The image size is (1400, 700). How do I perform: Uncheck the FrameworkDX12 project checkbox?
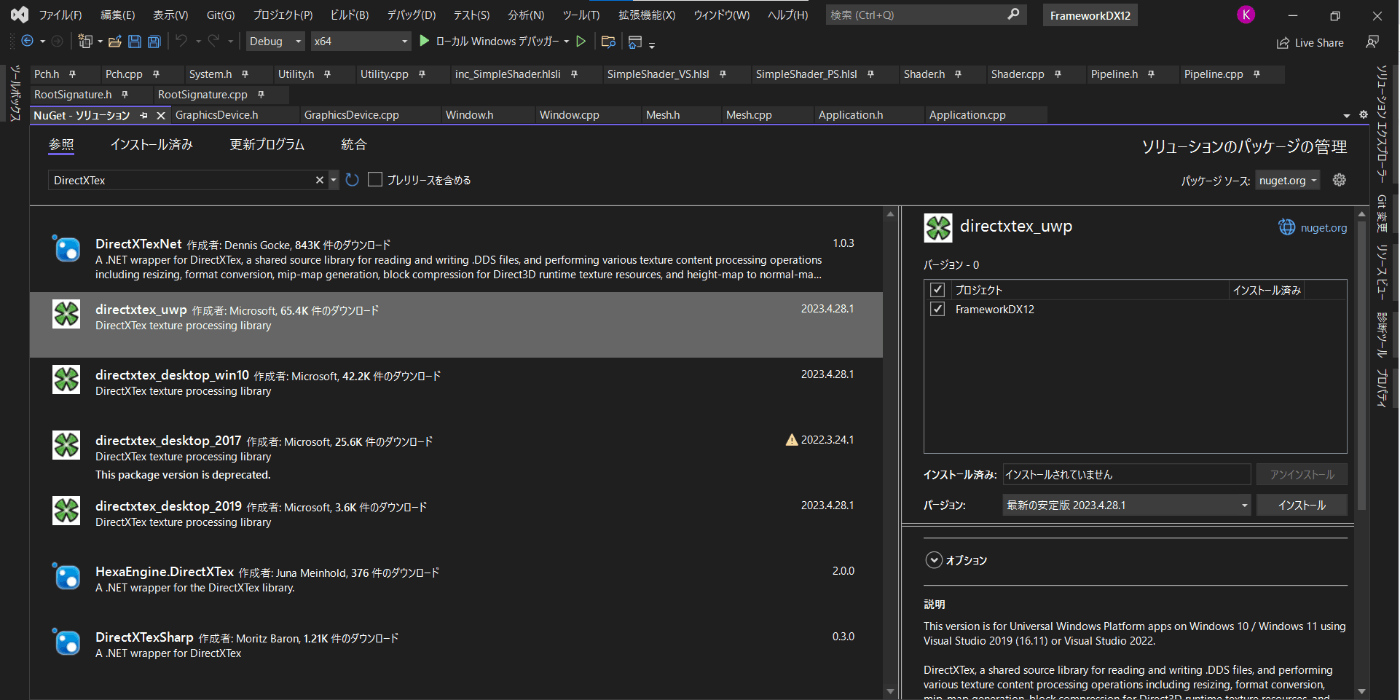[937, 309]
